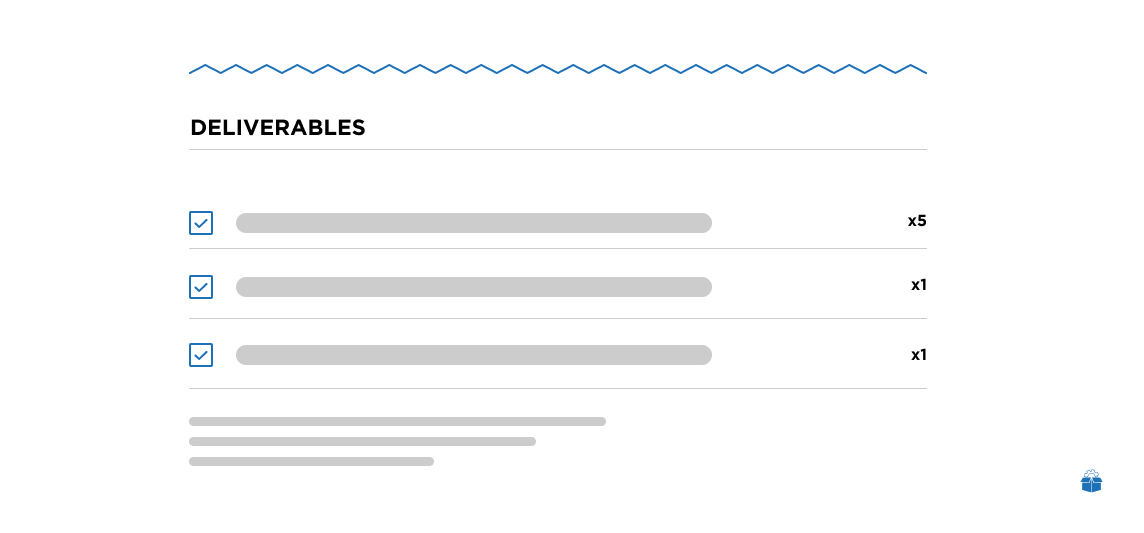Select the x1 quantity in the bottom row
1144x533 pixels.
(919, 355)
